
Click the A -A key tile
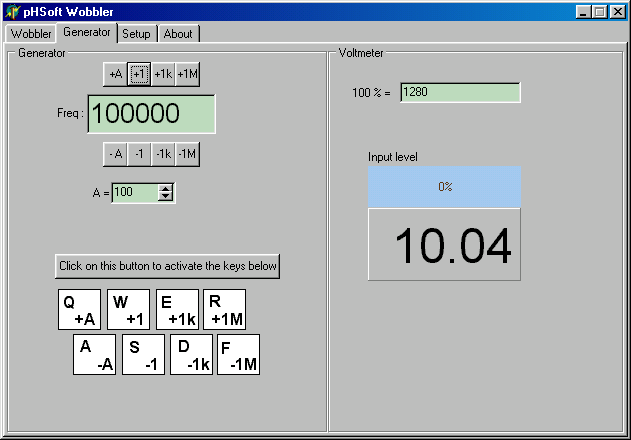pyautogui.click(x=95, y=354)
